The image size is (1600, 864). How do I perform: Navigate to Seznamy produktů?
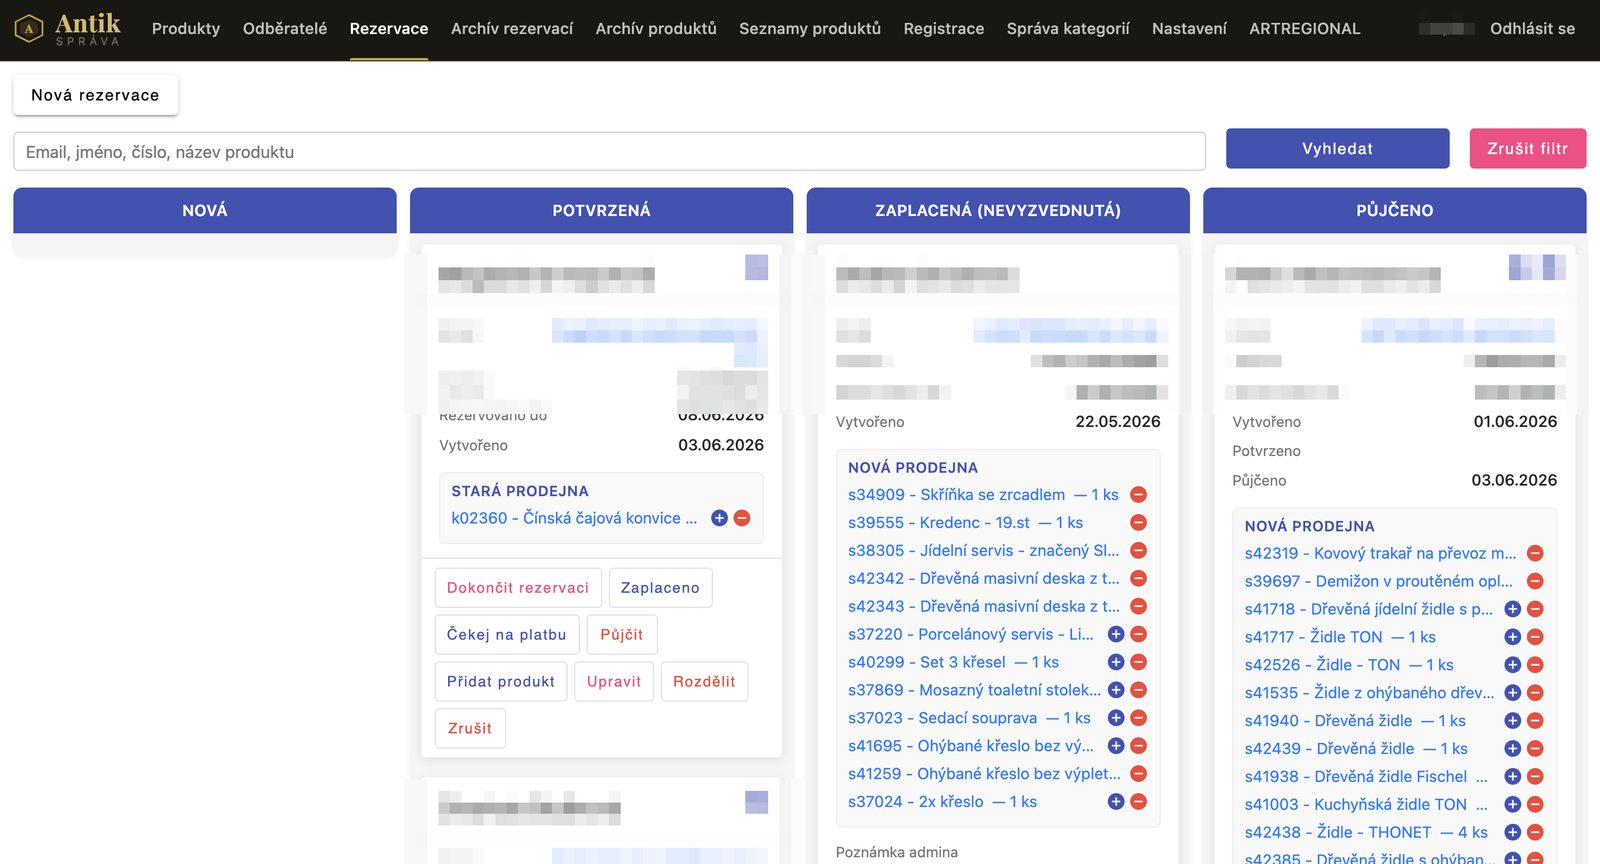[x=810, y=29]
